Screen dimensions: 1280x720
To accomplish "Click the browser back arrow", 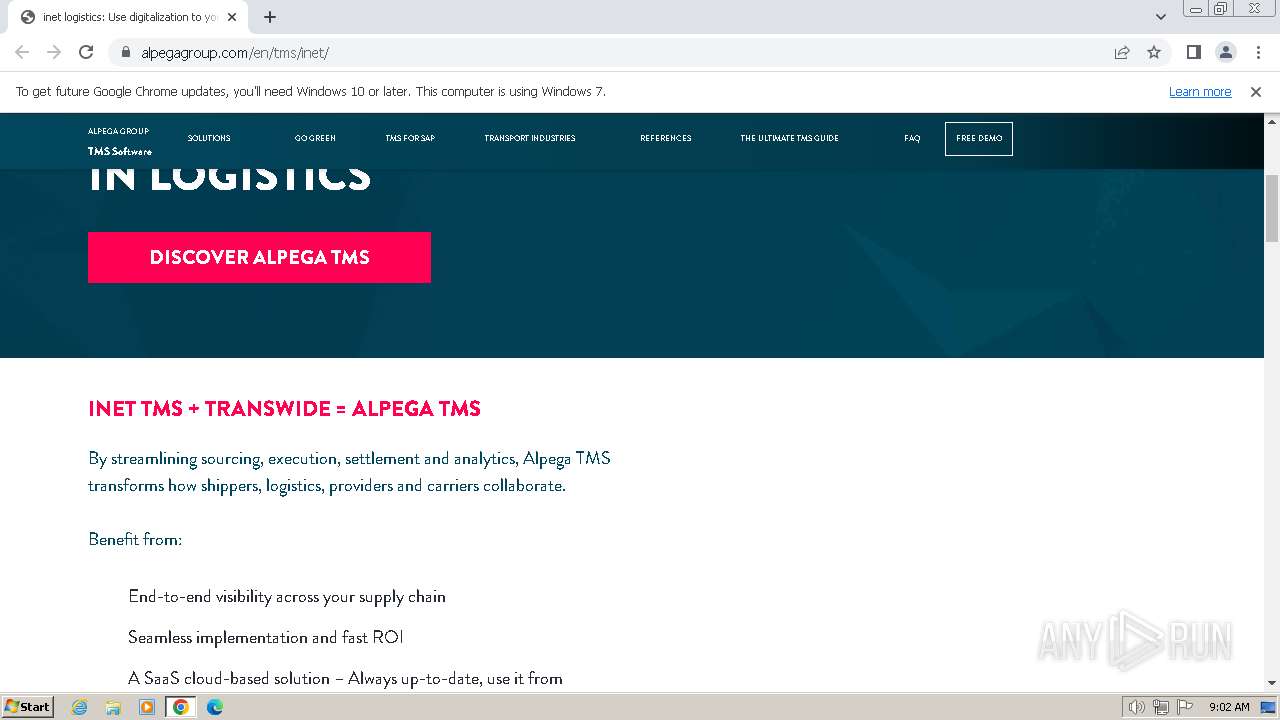I will pyautogui.click(x=22, y=52).
